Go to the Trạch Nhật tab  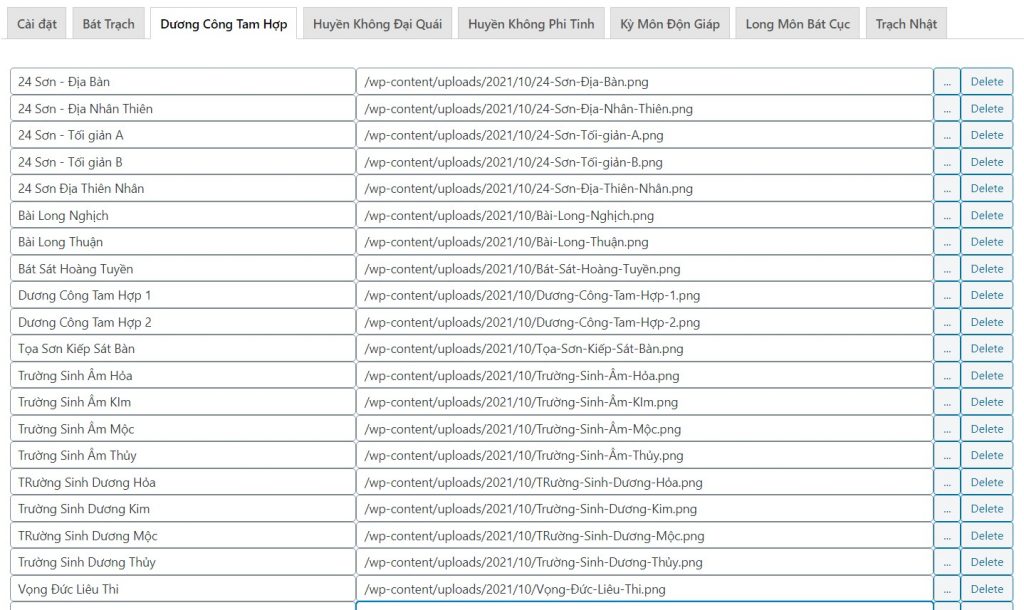click(x=906, y=24)
